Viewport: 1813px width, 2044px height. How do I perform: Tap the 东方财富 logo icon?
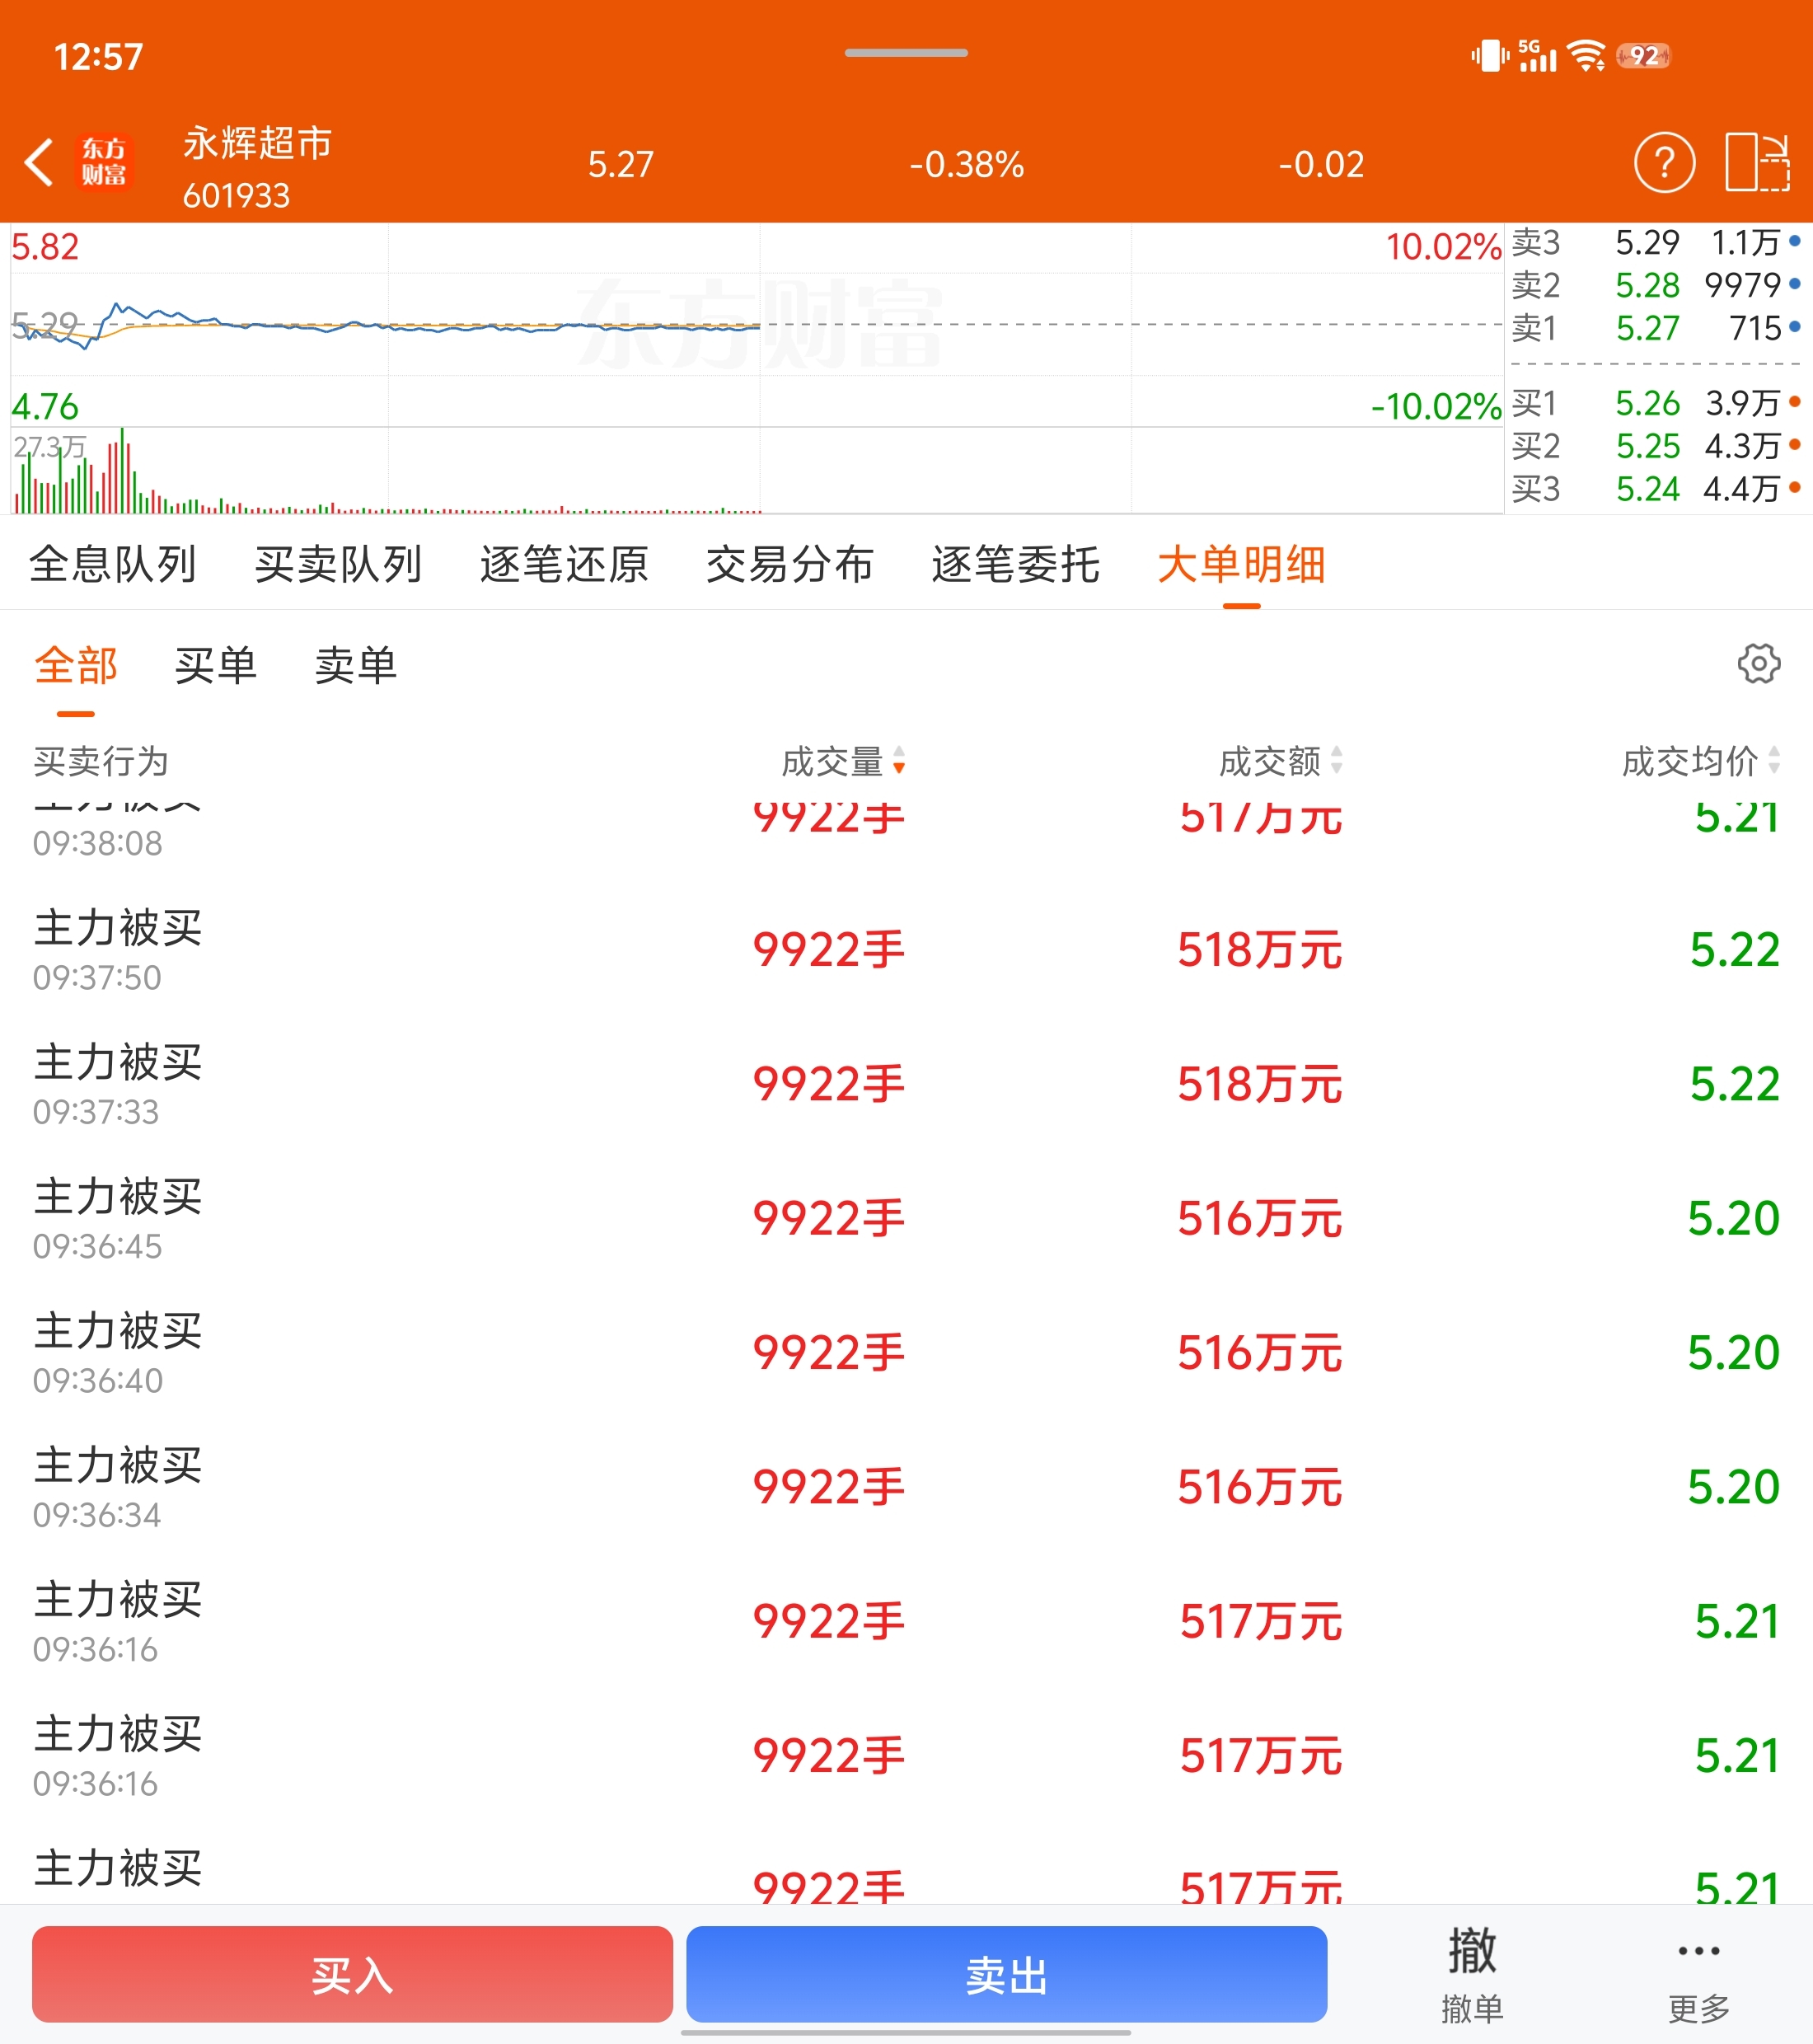[104, 163]
